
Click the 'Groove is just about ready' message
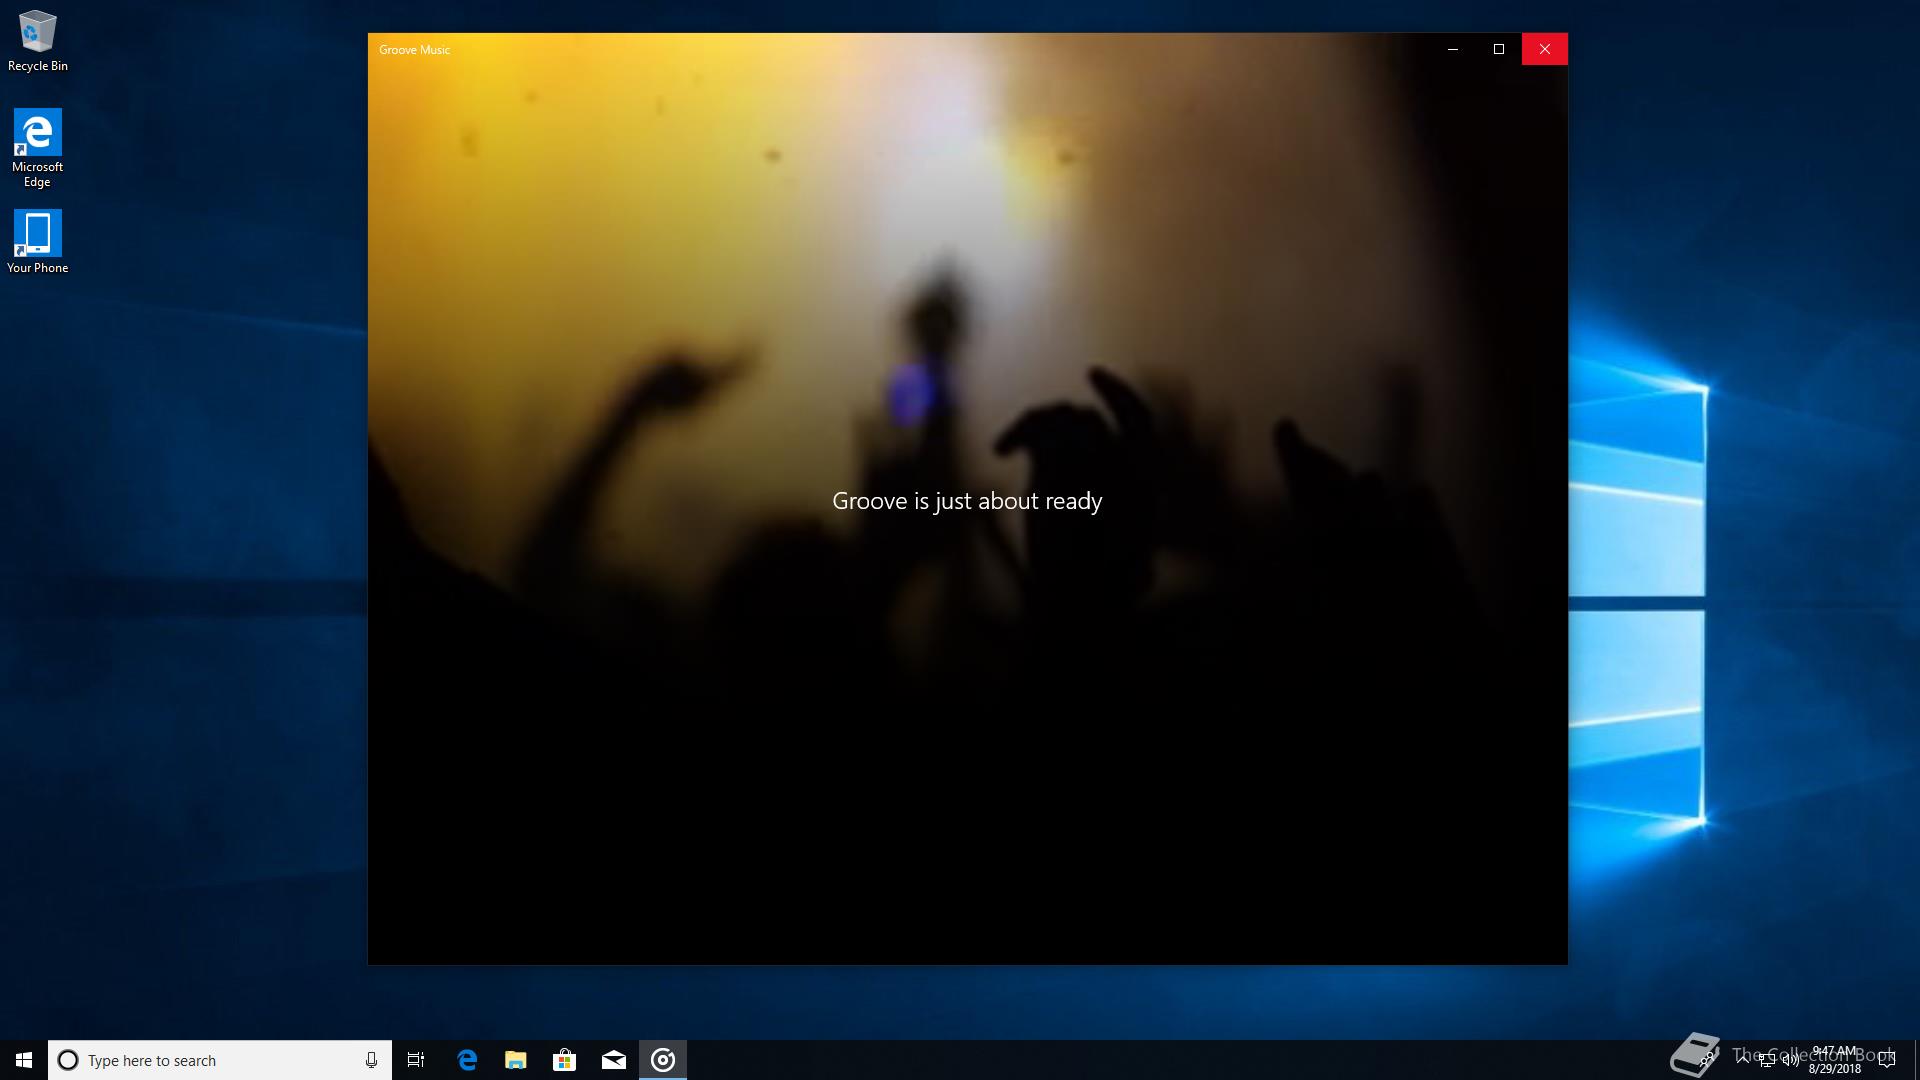[967, 501]
